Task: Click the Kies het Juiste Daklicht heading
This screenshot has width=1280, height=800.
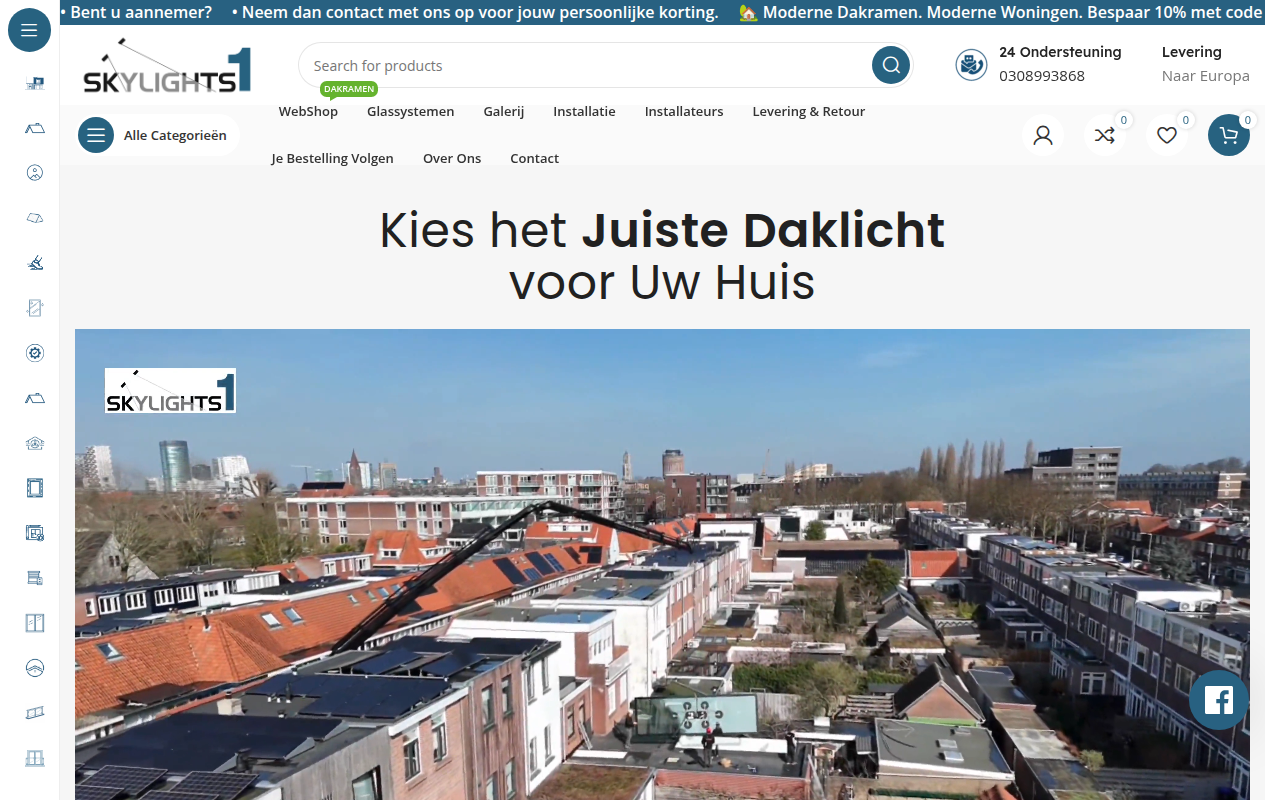Action: pyautogui.click(x=662, y=256)
